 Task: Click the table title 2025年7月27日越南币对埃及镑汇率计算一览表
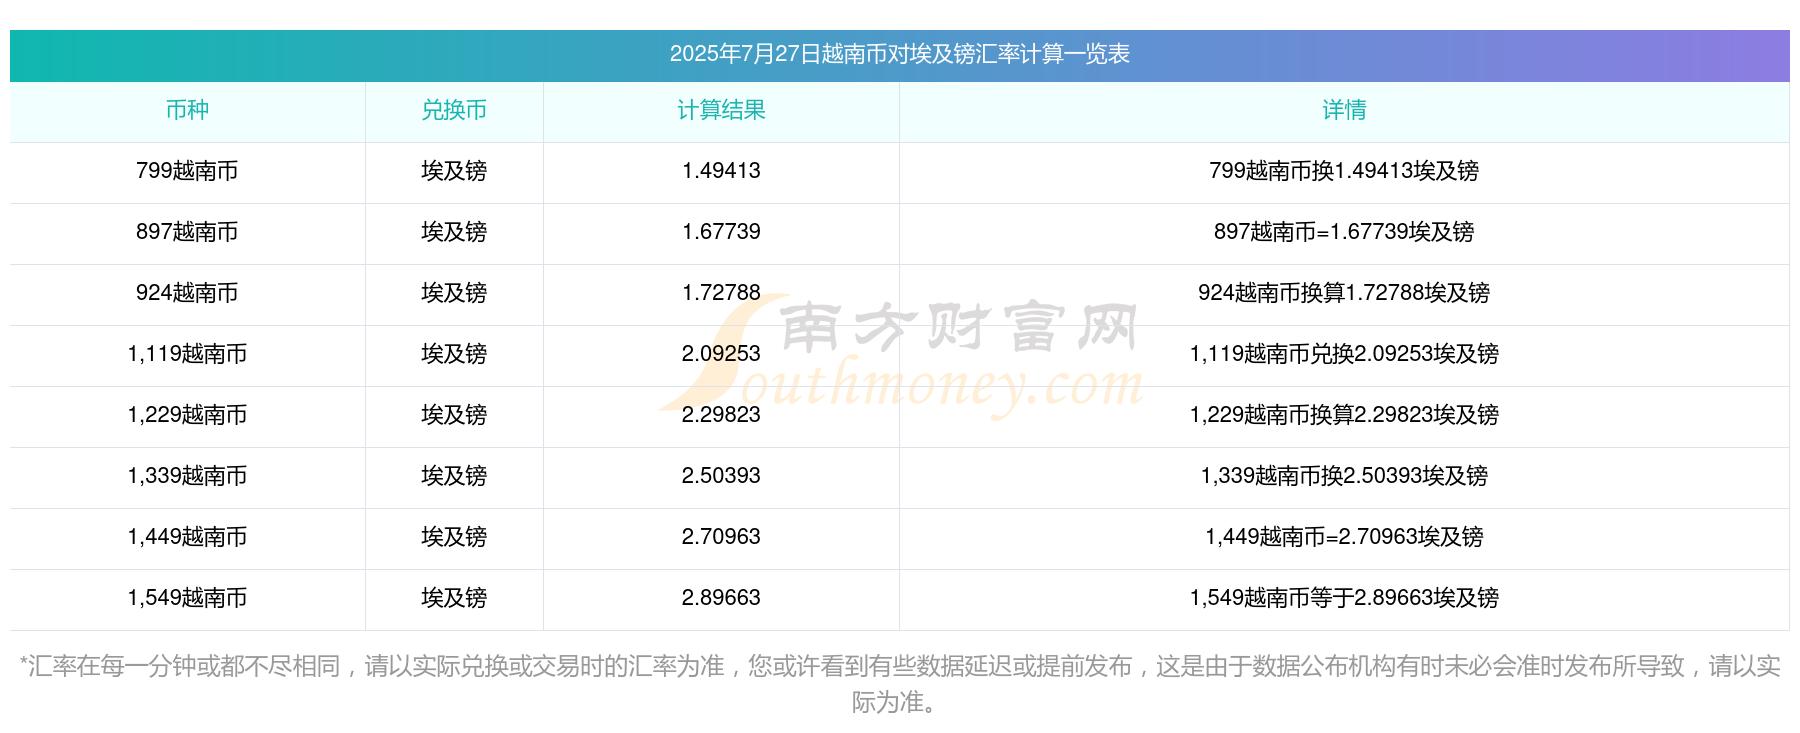click(x=899, y=54)
